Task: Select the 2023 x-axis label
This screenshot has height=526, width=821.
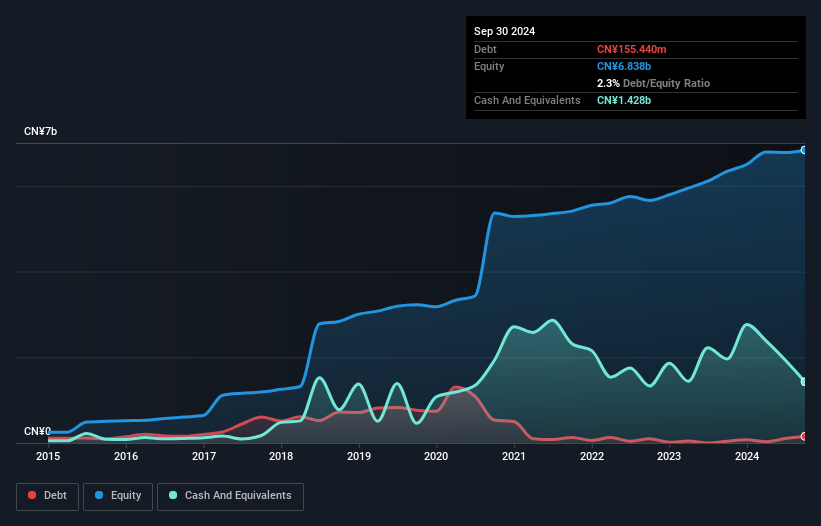Action: (x=669, y=456)
